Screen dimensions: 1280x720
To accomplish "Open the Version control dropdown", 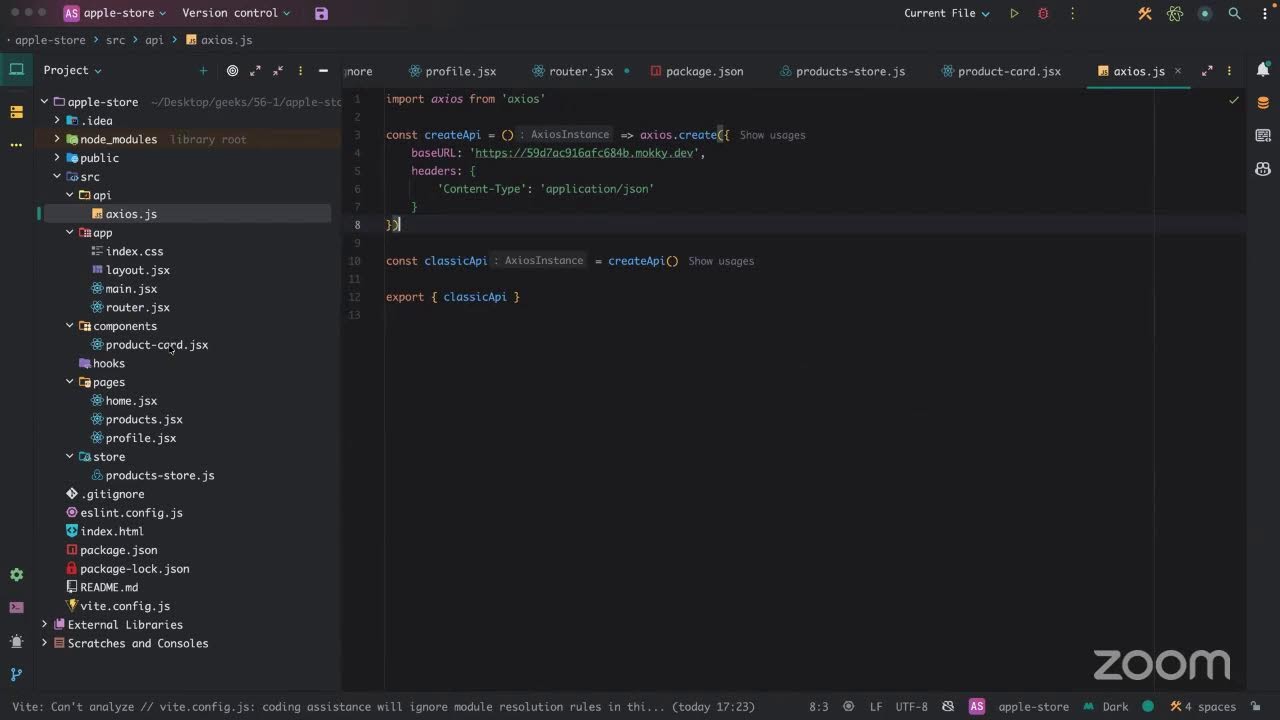I will (x=236, y=13).
